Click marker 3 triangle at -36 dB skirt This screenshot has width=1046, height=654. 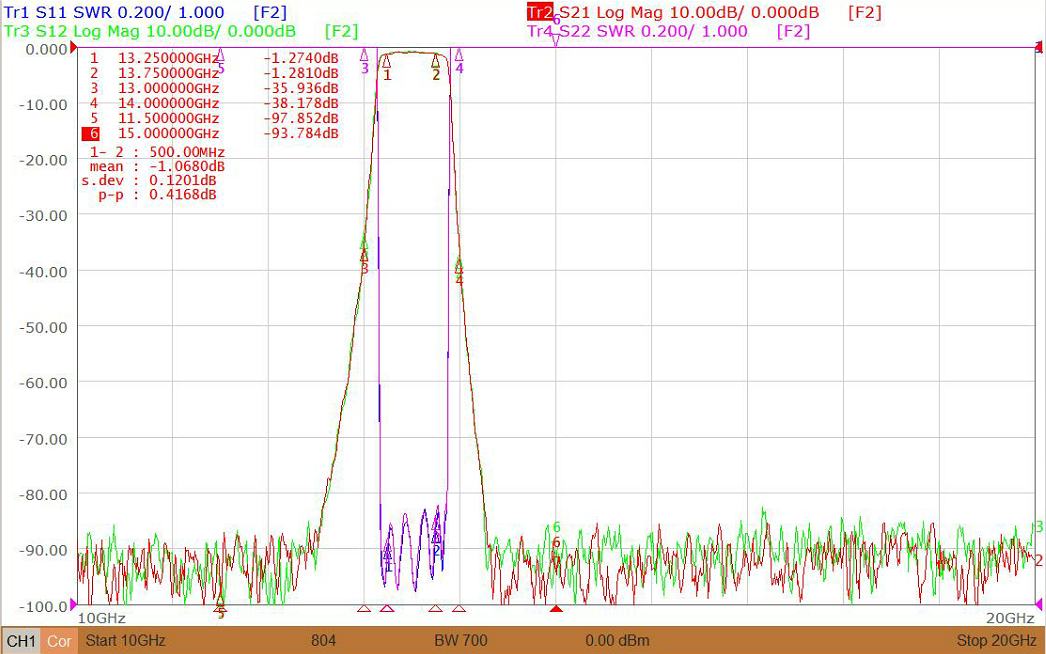point(364,255)
